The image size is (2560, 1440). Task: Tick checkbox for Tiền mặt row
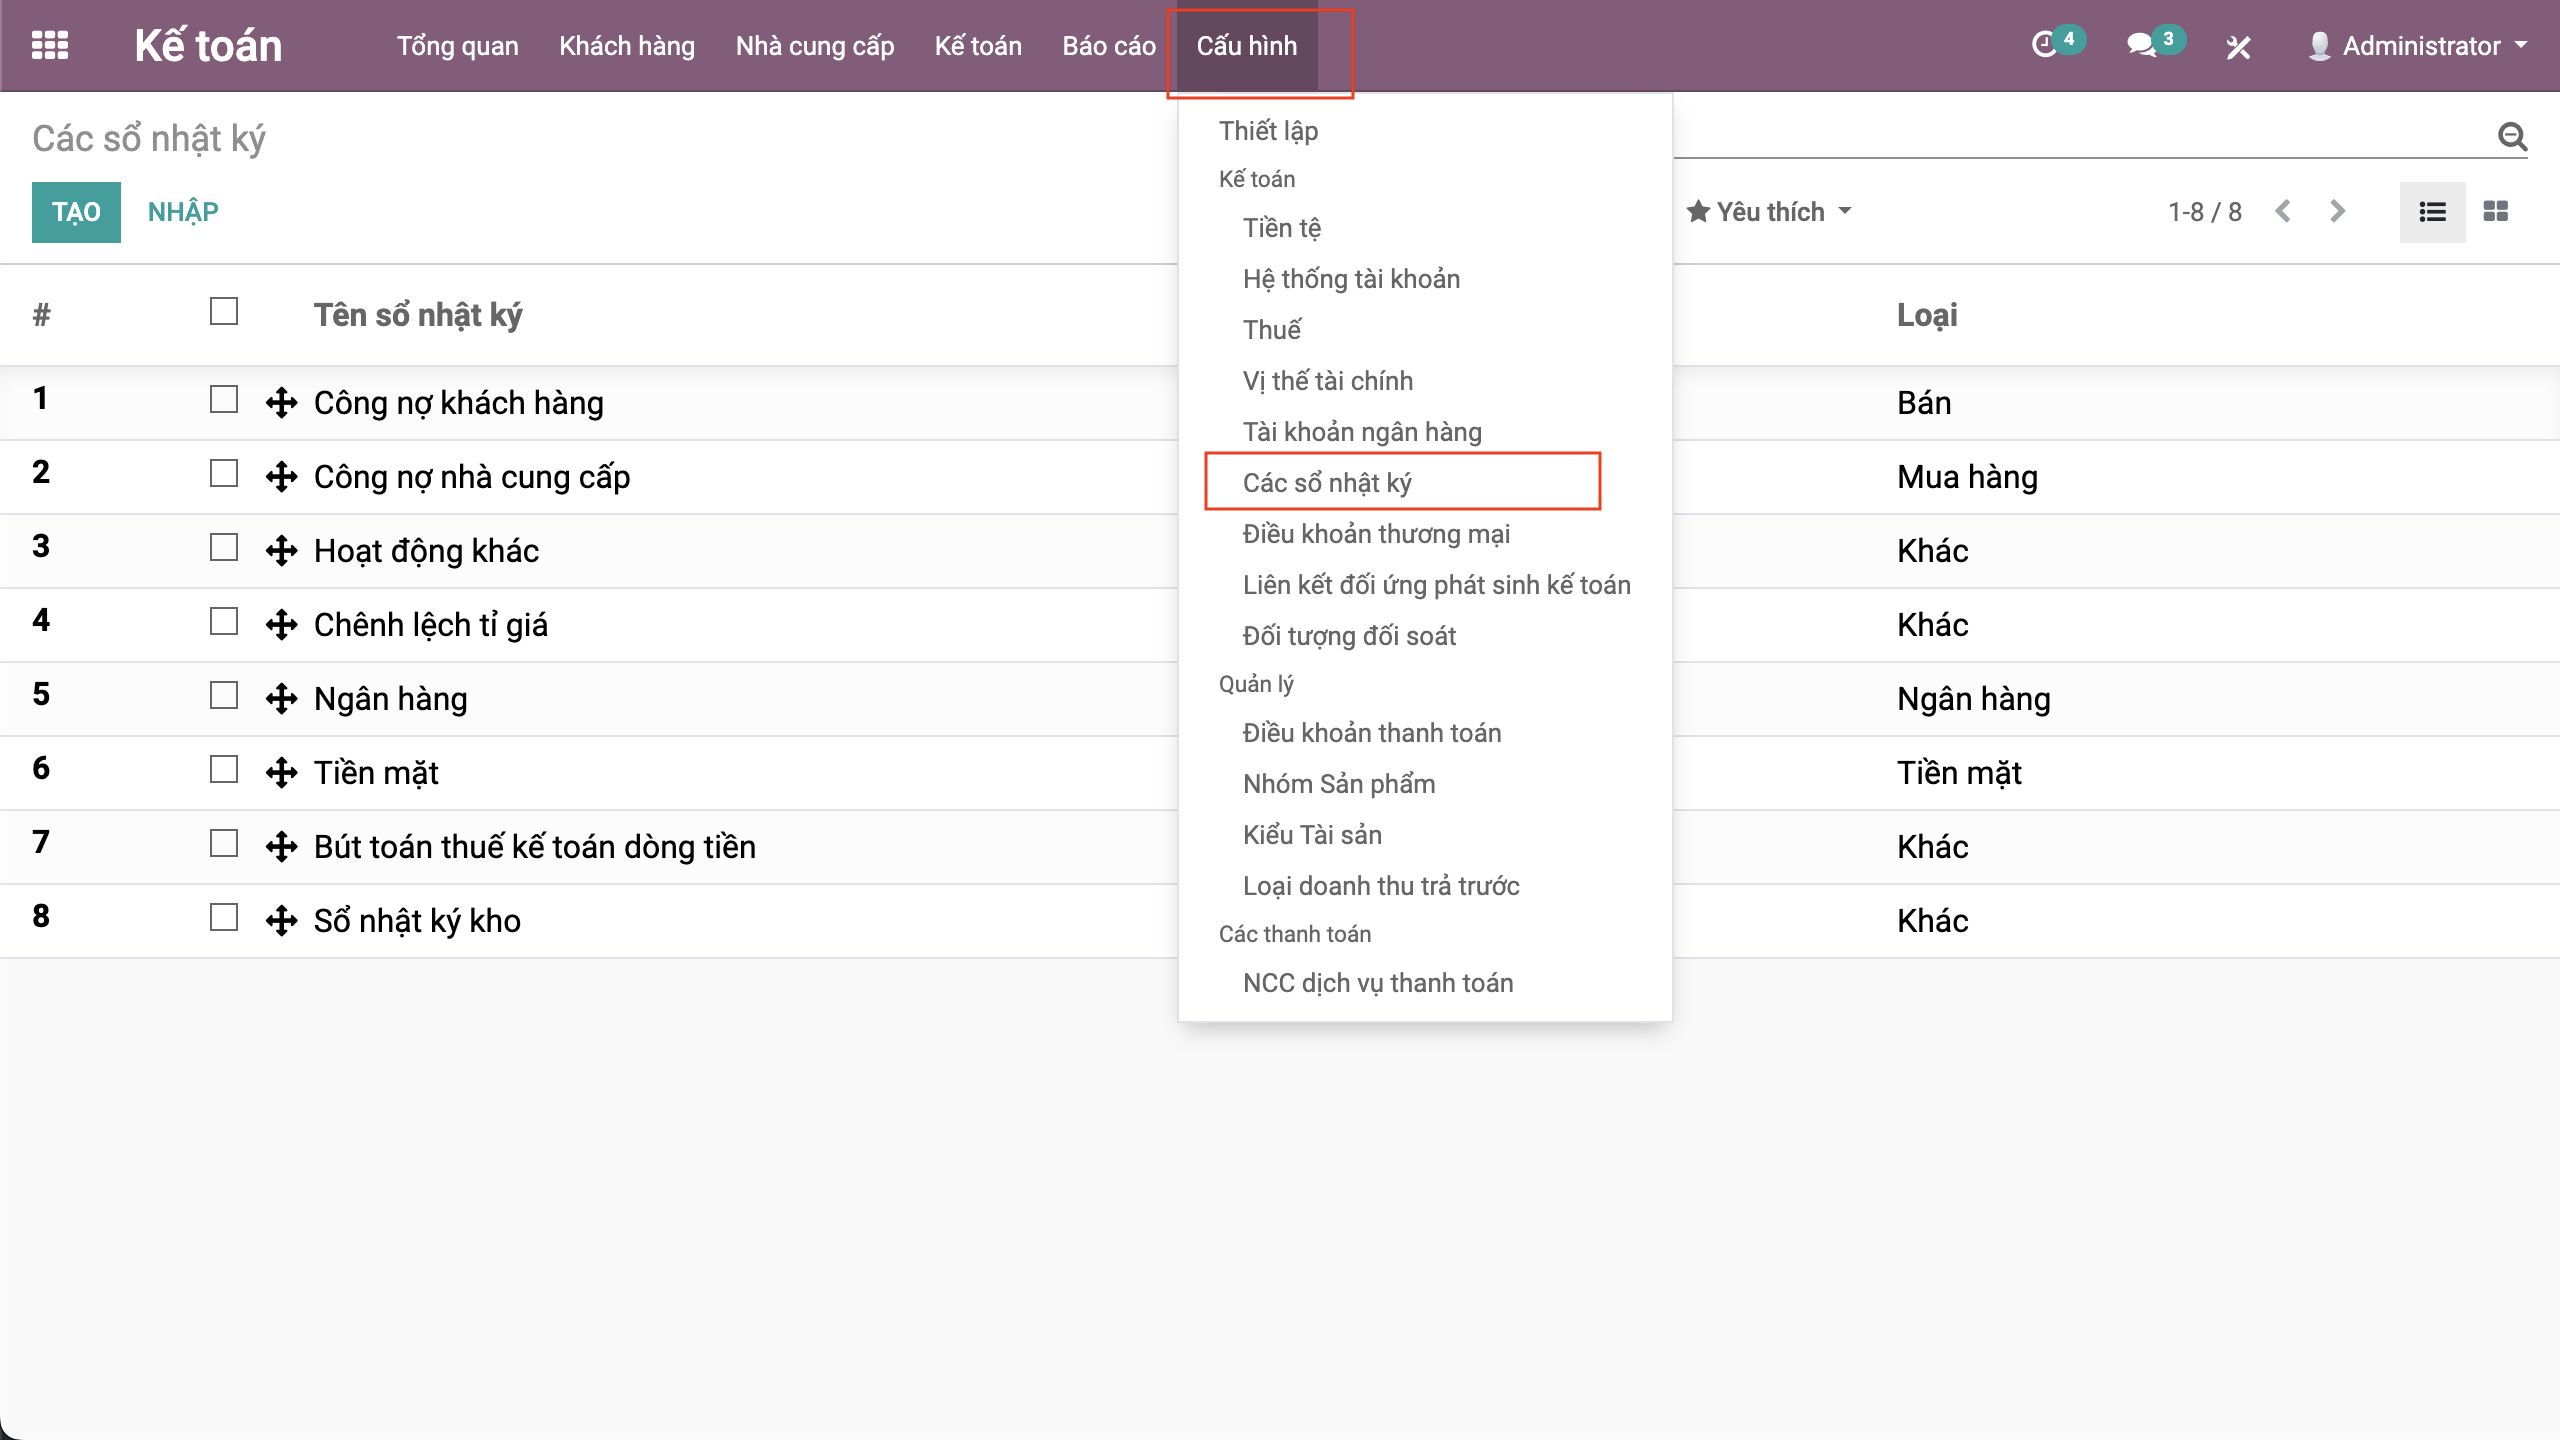pyautogui.click(x=224, y=770)
